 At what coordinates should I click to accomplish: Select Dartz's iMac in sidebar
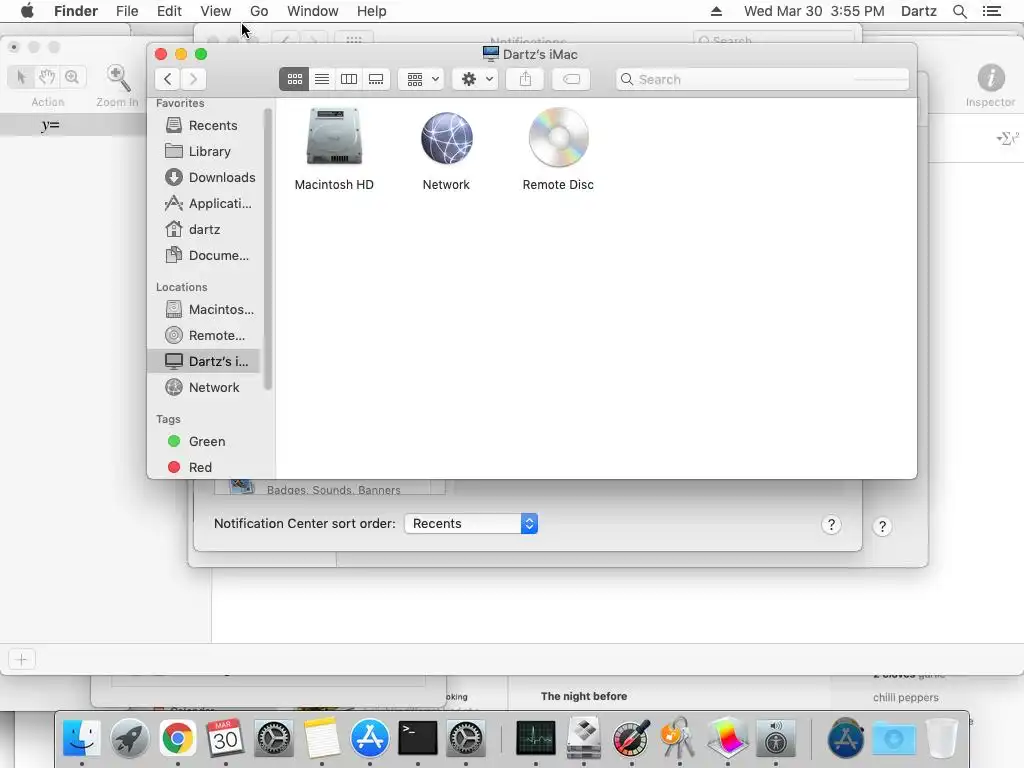point(203,361)
